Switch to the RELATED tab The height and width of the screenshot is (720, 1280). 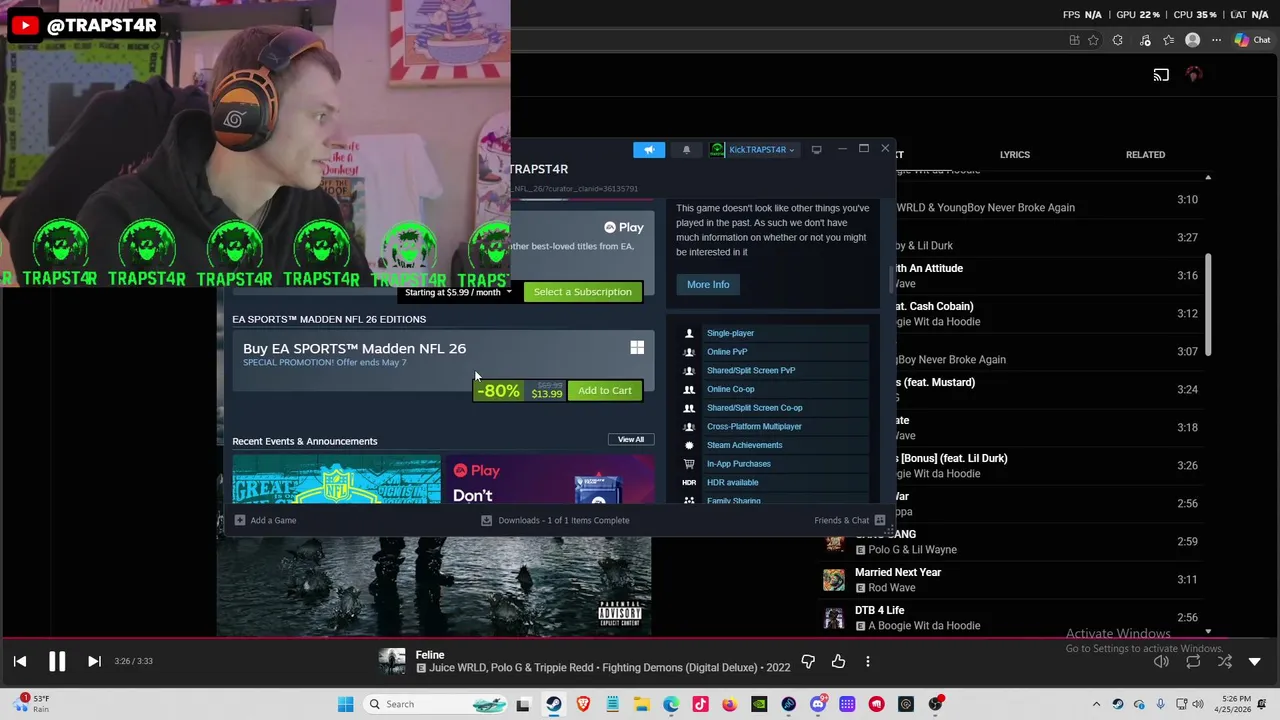tap(1145, 154)
